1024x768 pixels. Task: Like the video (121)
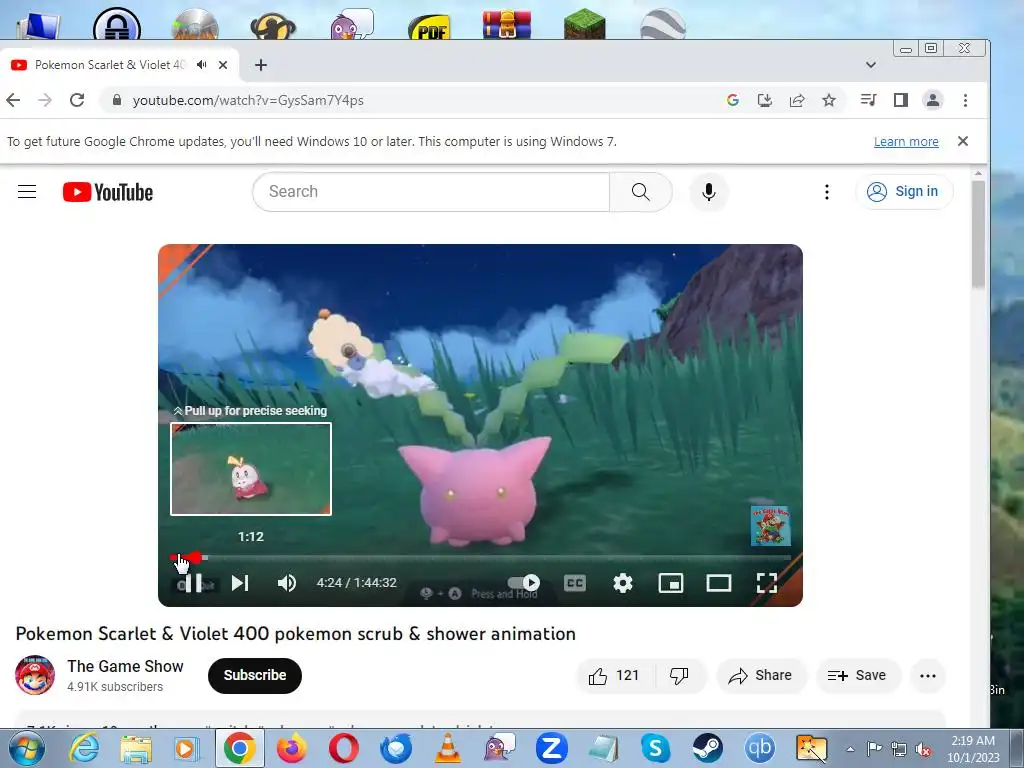point(614,675)
